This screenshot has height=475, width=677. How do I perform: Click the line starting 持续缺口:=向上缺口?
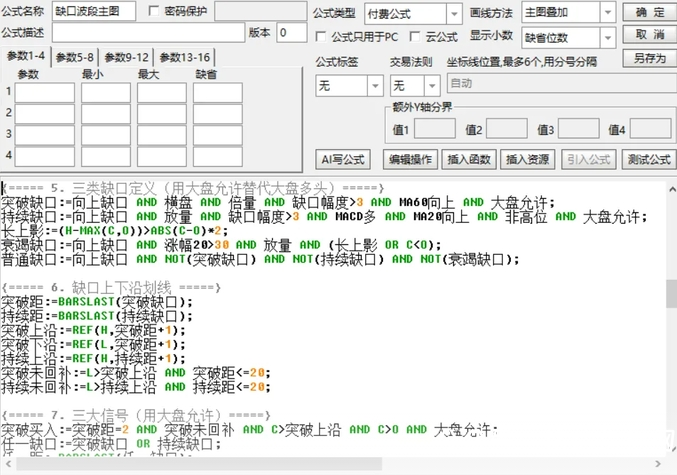324,216
